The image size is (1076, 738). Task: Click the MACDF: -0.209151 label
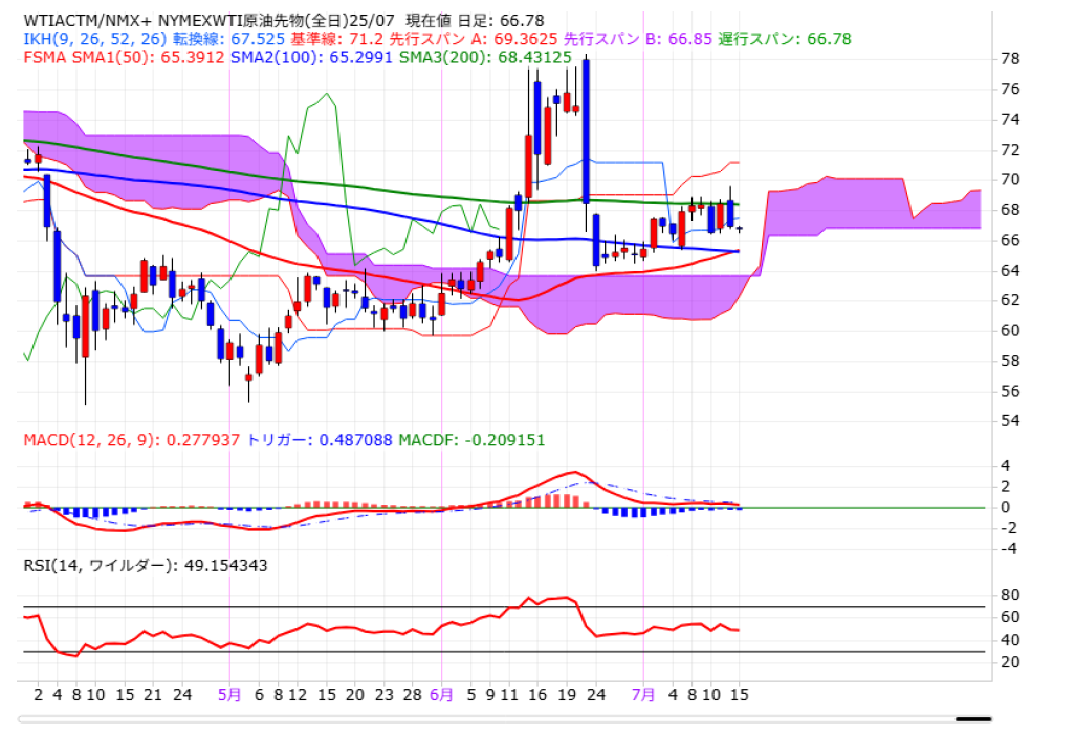click(472, 440)
